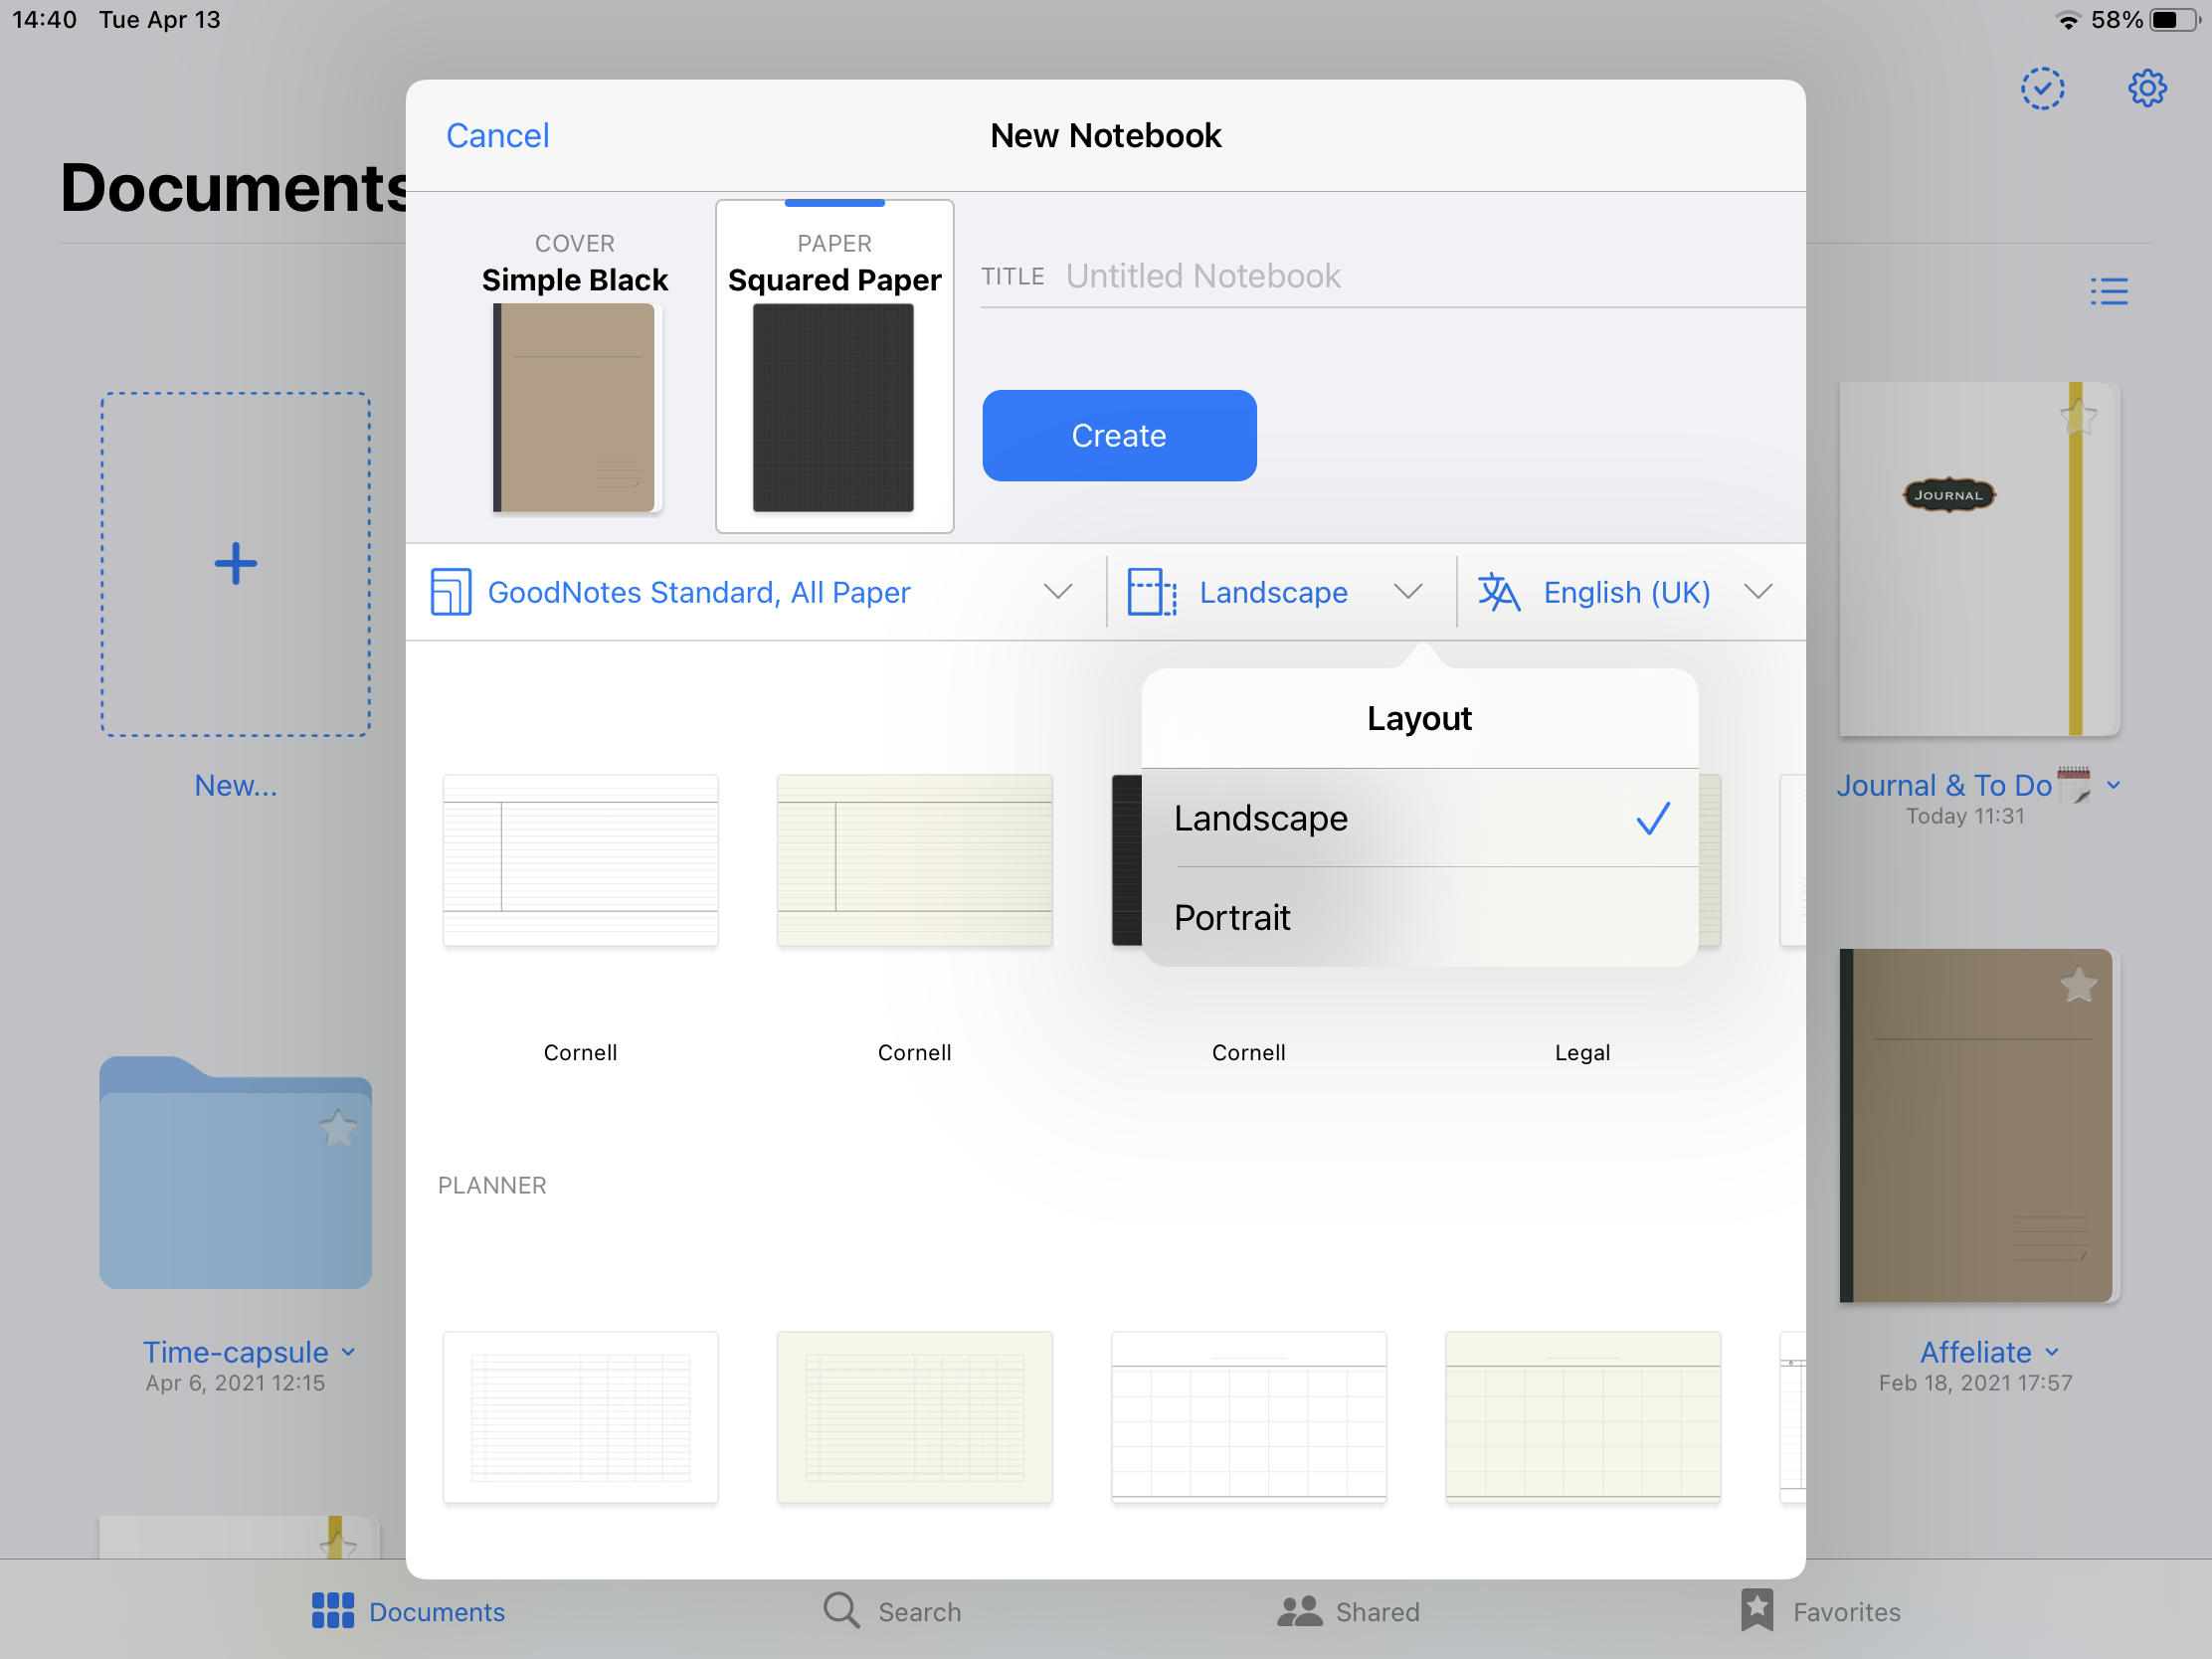Click the language translate icon
The height and width of the screenshot is (1659, 2212).
point(1498,592)
